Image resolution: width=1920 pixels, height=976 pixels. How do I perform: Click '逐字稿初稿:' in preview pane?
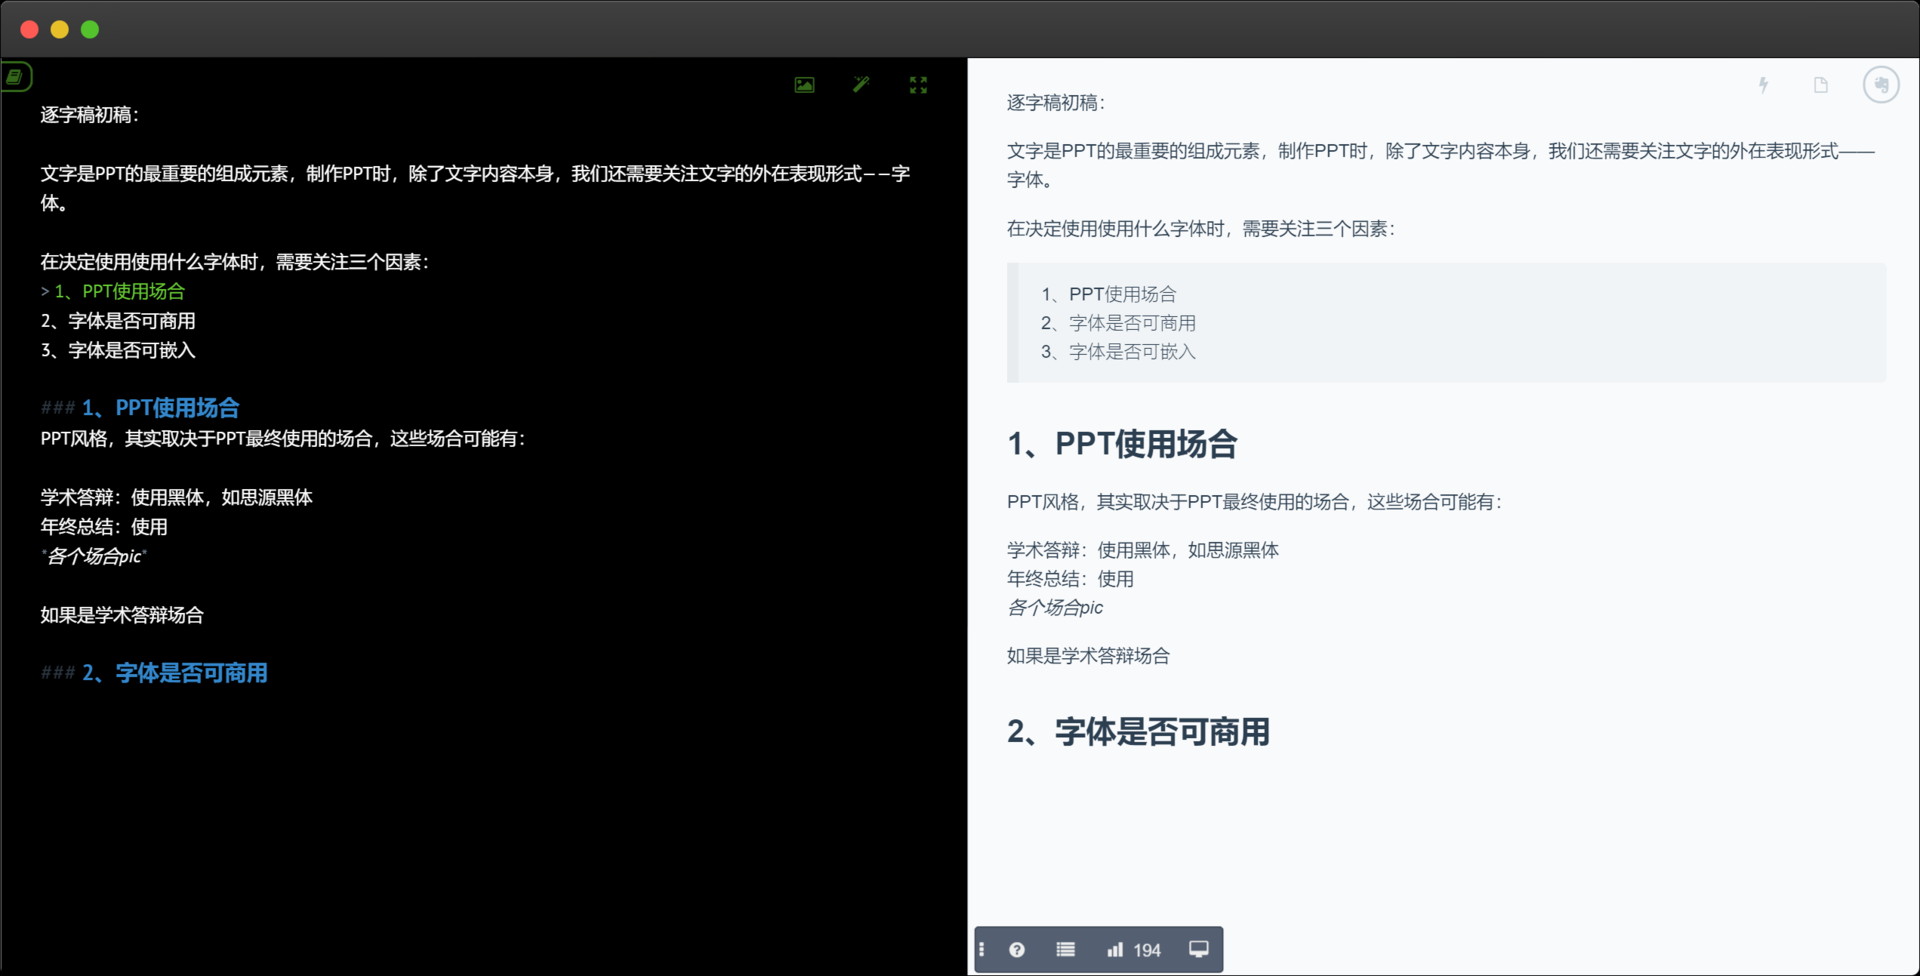1056,103
